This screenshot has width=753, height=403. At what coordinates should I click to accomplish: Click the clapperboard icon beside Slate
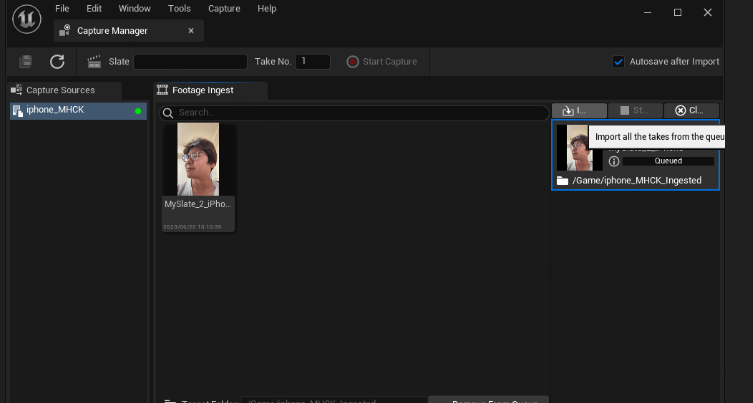(x=94, y=61)
